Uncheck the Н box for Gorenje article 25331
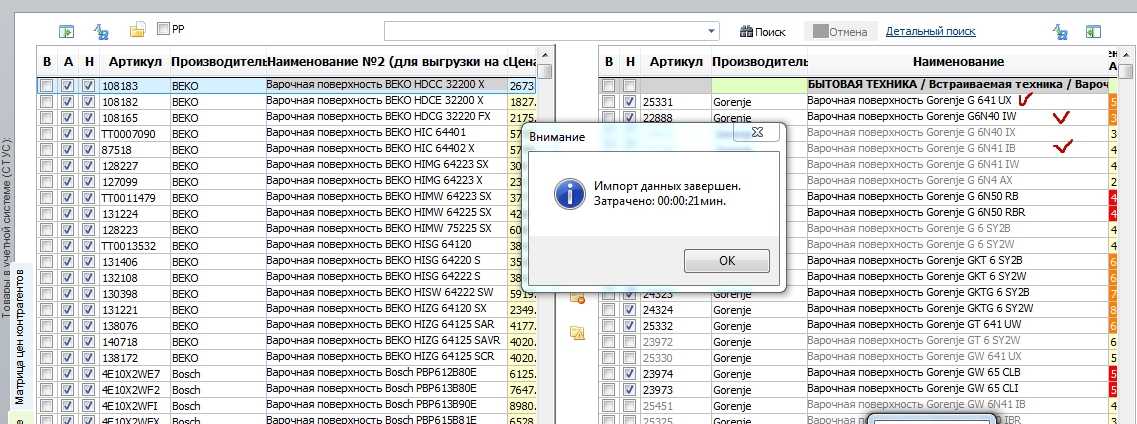 coord(629,101)
